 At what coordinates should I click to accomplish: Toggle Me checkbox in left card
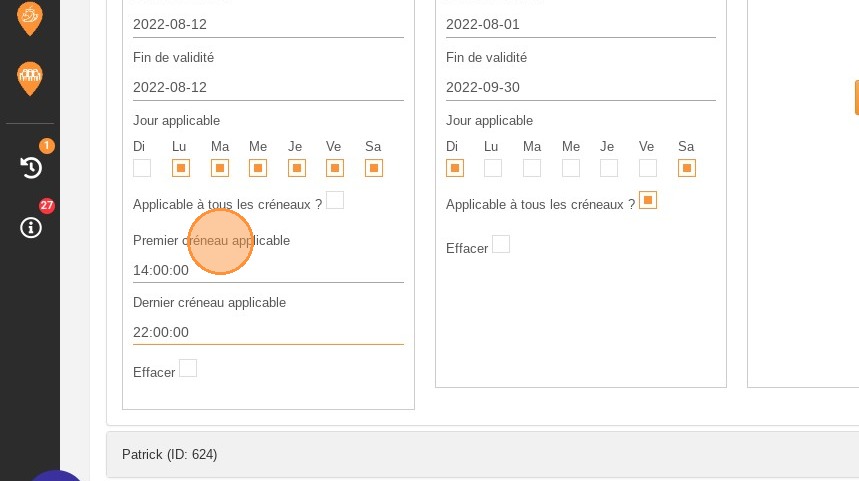point(258,168)
